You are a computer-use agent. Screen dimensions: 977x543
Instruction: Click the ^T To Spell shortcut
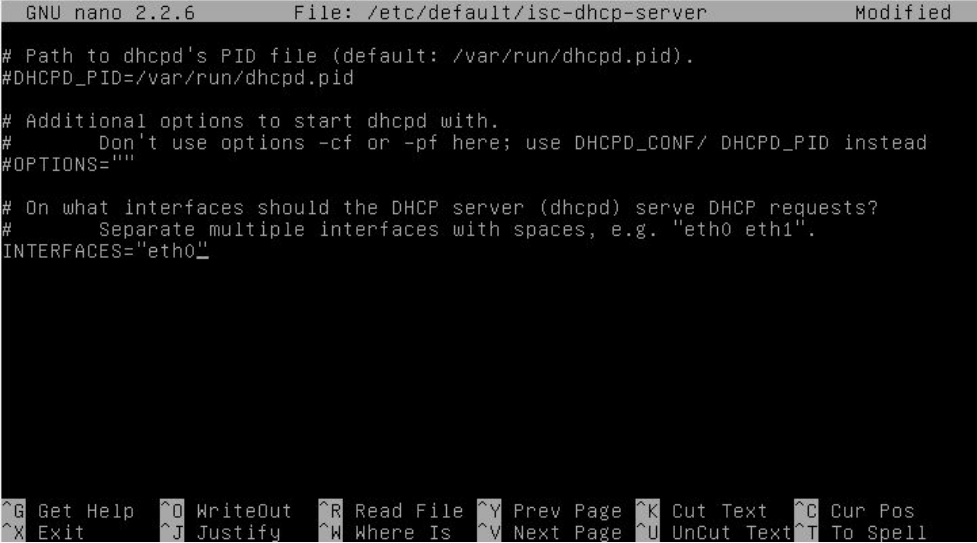click(860, 532)
